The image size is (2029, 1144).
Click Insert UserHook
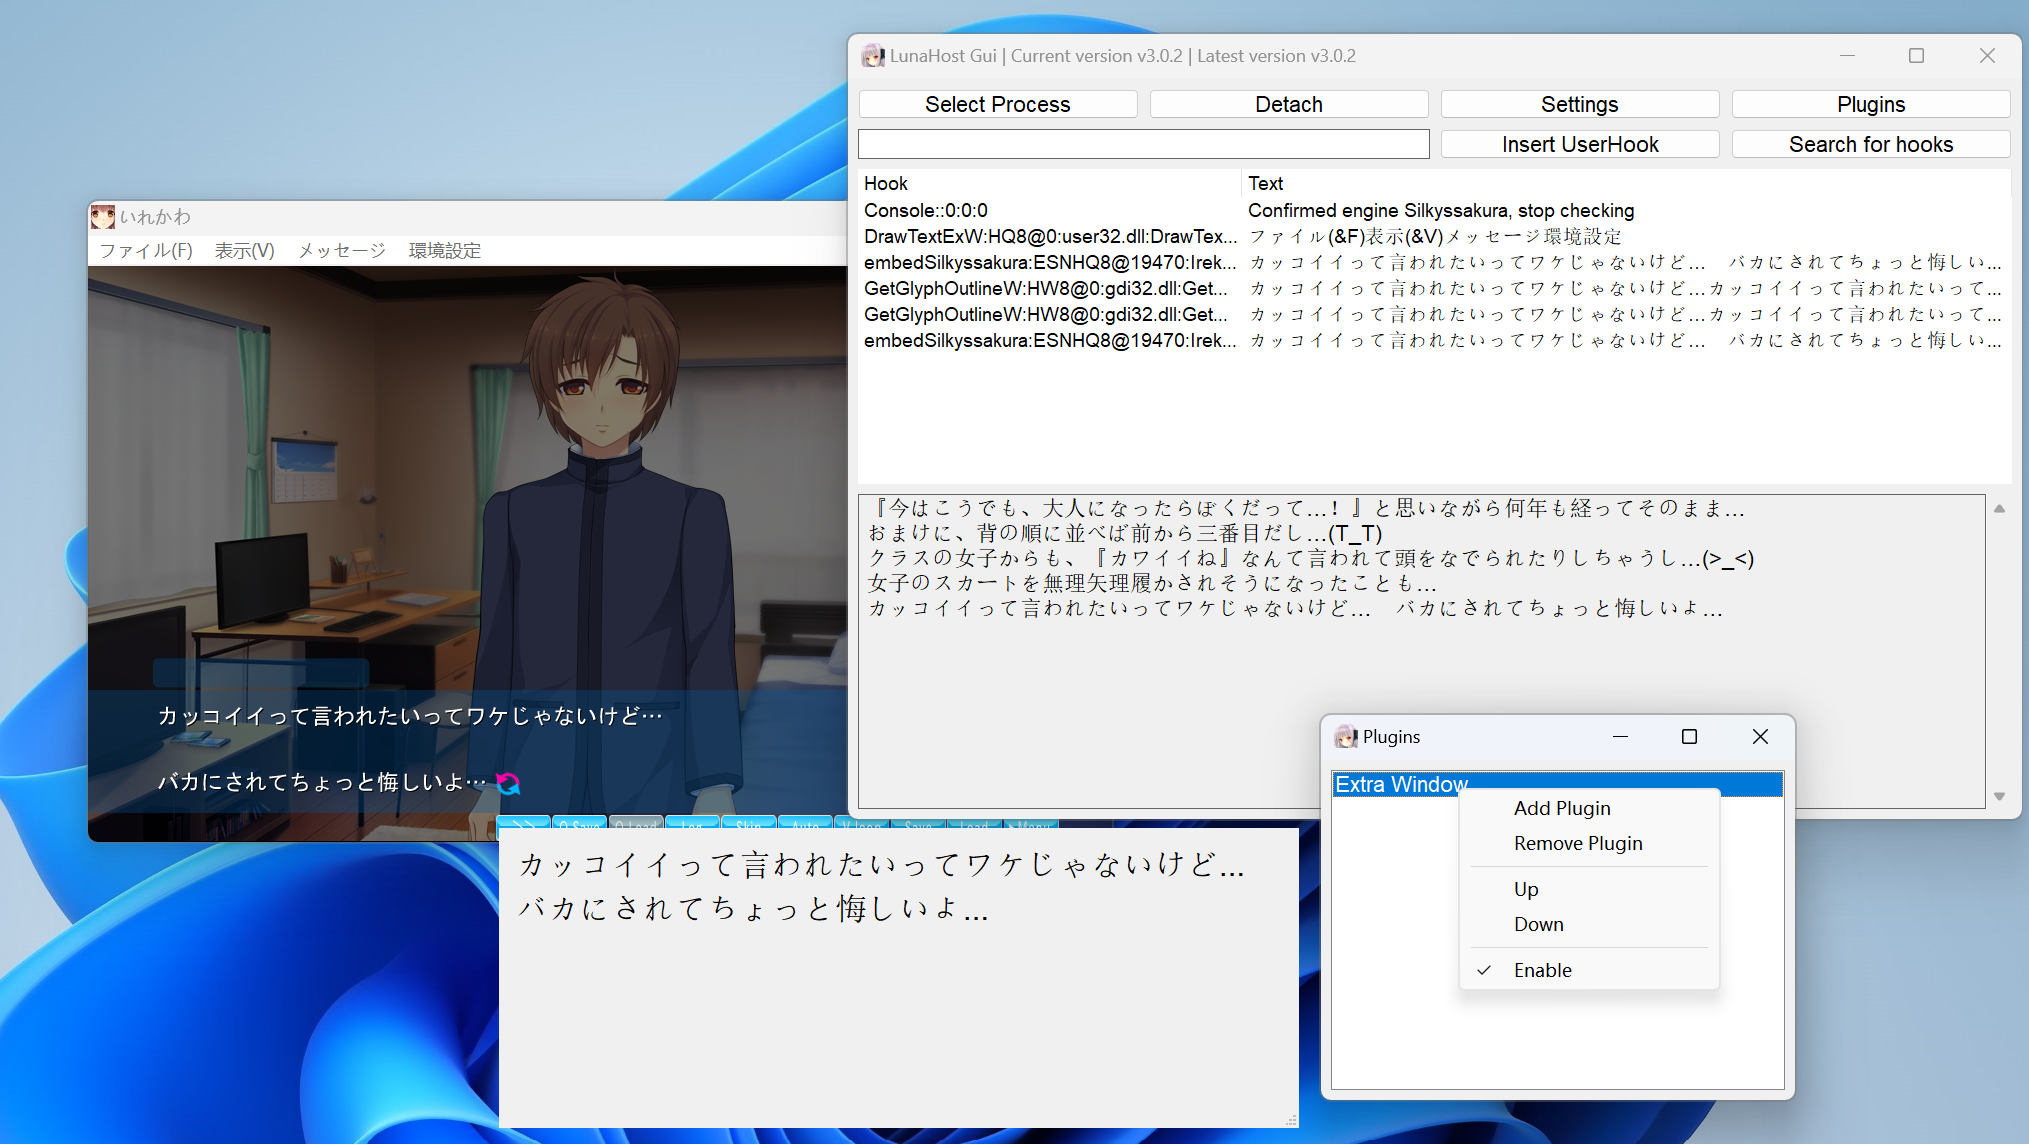click(1579, 144)
